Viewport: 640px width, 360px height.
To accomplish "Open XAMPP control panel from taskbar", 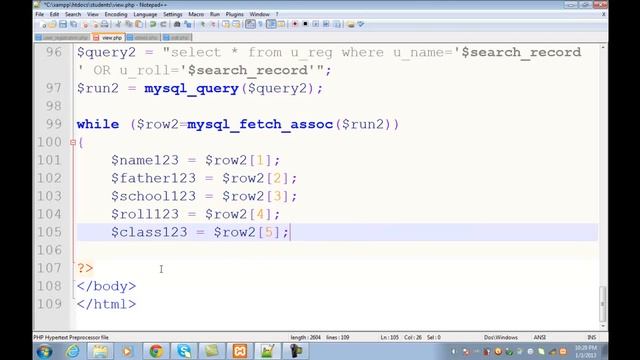I will point(240,351).
